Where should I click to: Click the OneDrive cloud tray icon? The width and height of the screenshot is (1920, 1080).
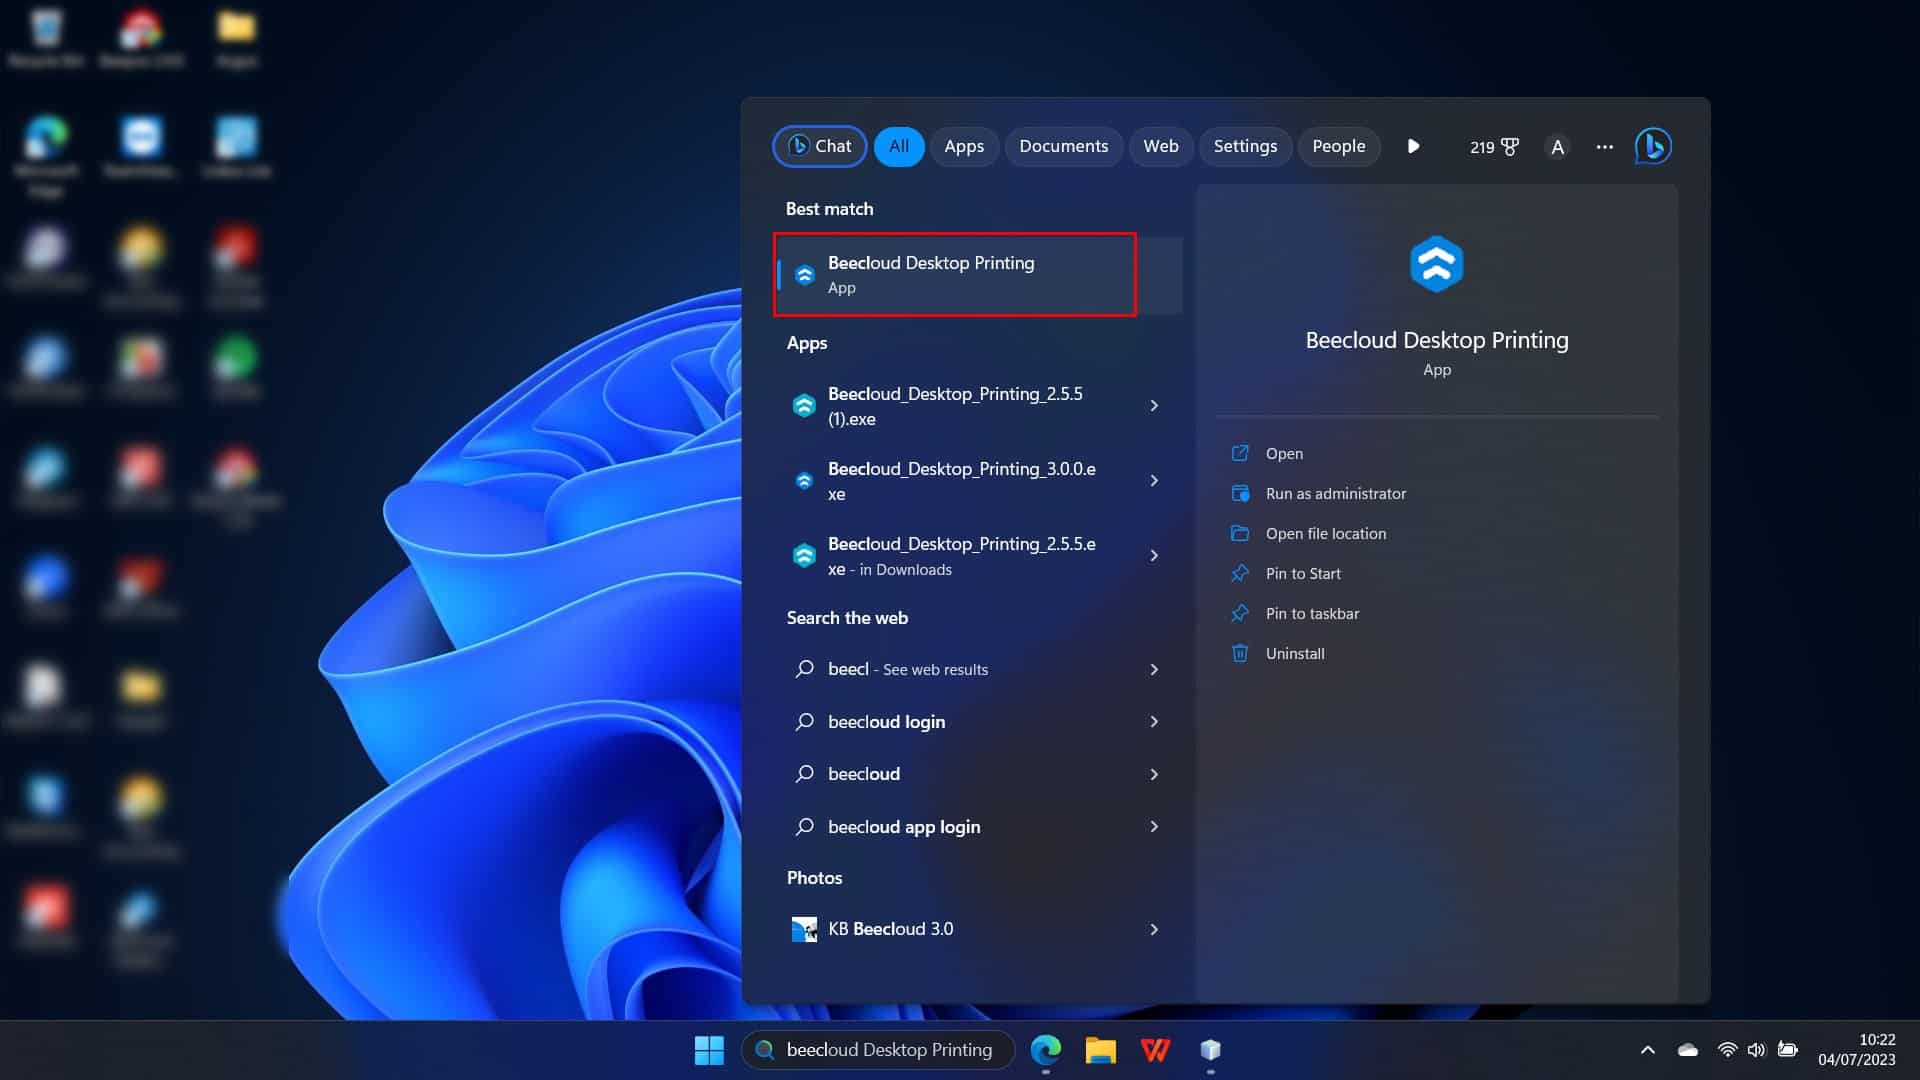[x=1688, y=1050]
